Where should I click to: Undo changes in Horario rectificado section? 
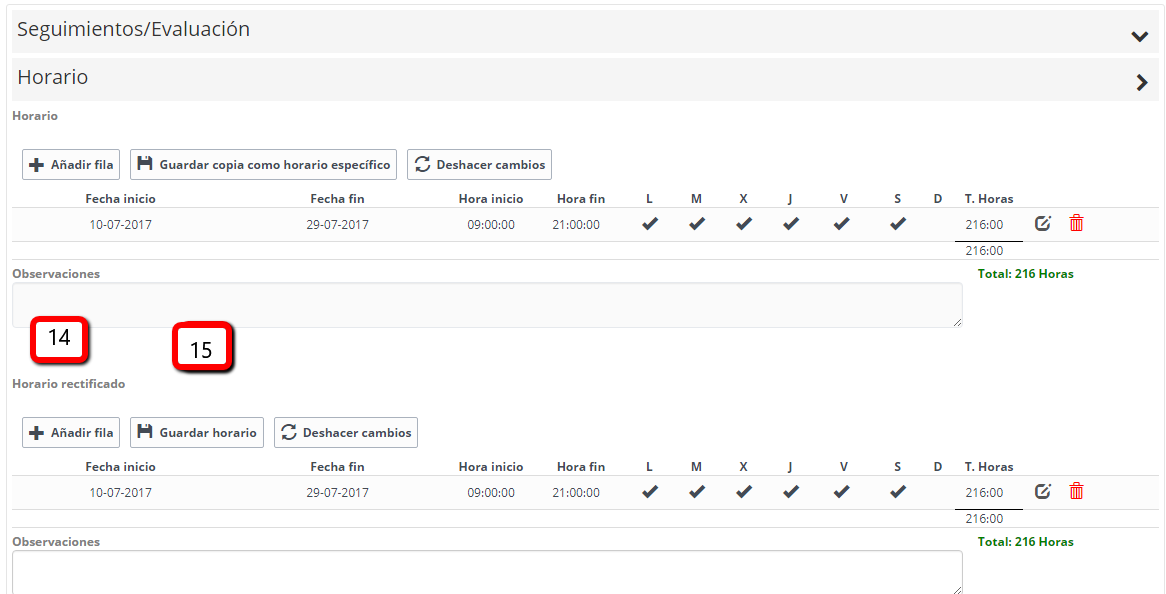pos(346,432)
